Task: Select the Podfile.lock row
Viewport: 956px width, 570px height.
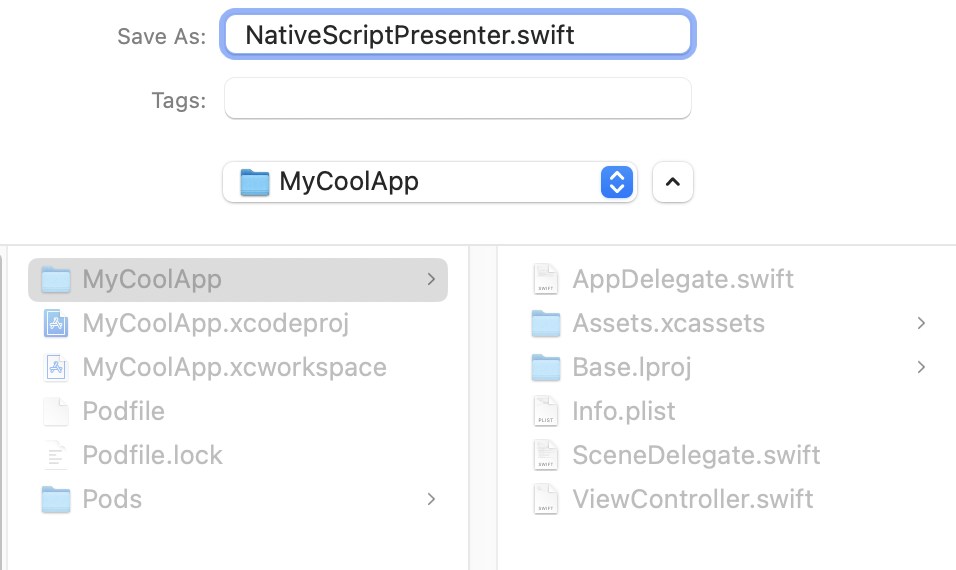Action: (x=238, y=455)
